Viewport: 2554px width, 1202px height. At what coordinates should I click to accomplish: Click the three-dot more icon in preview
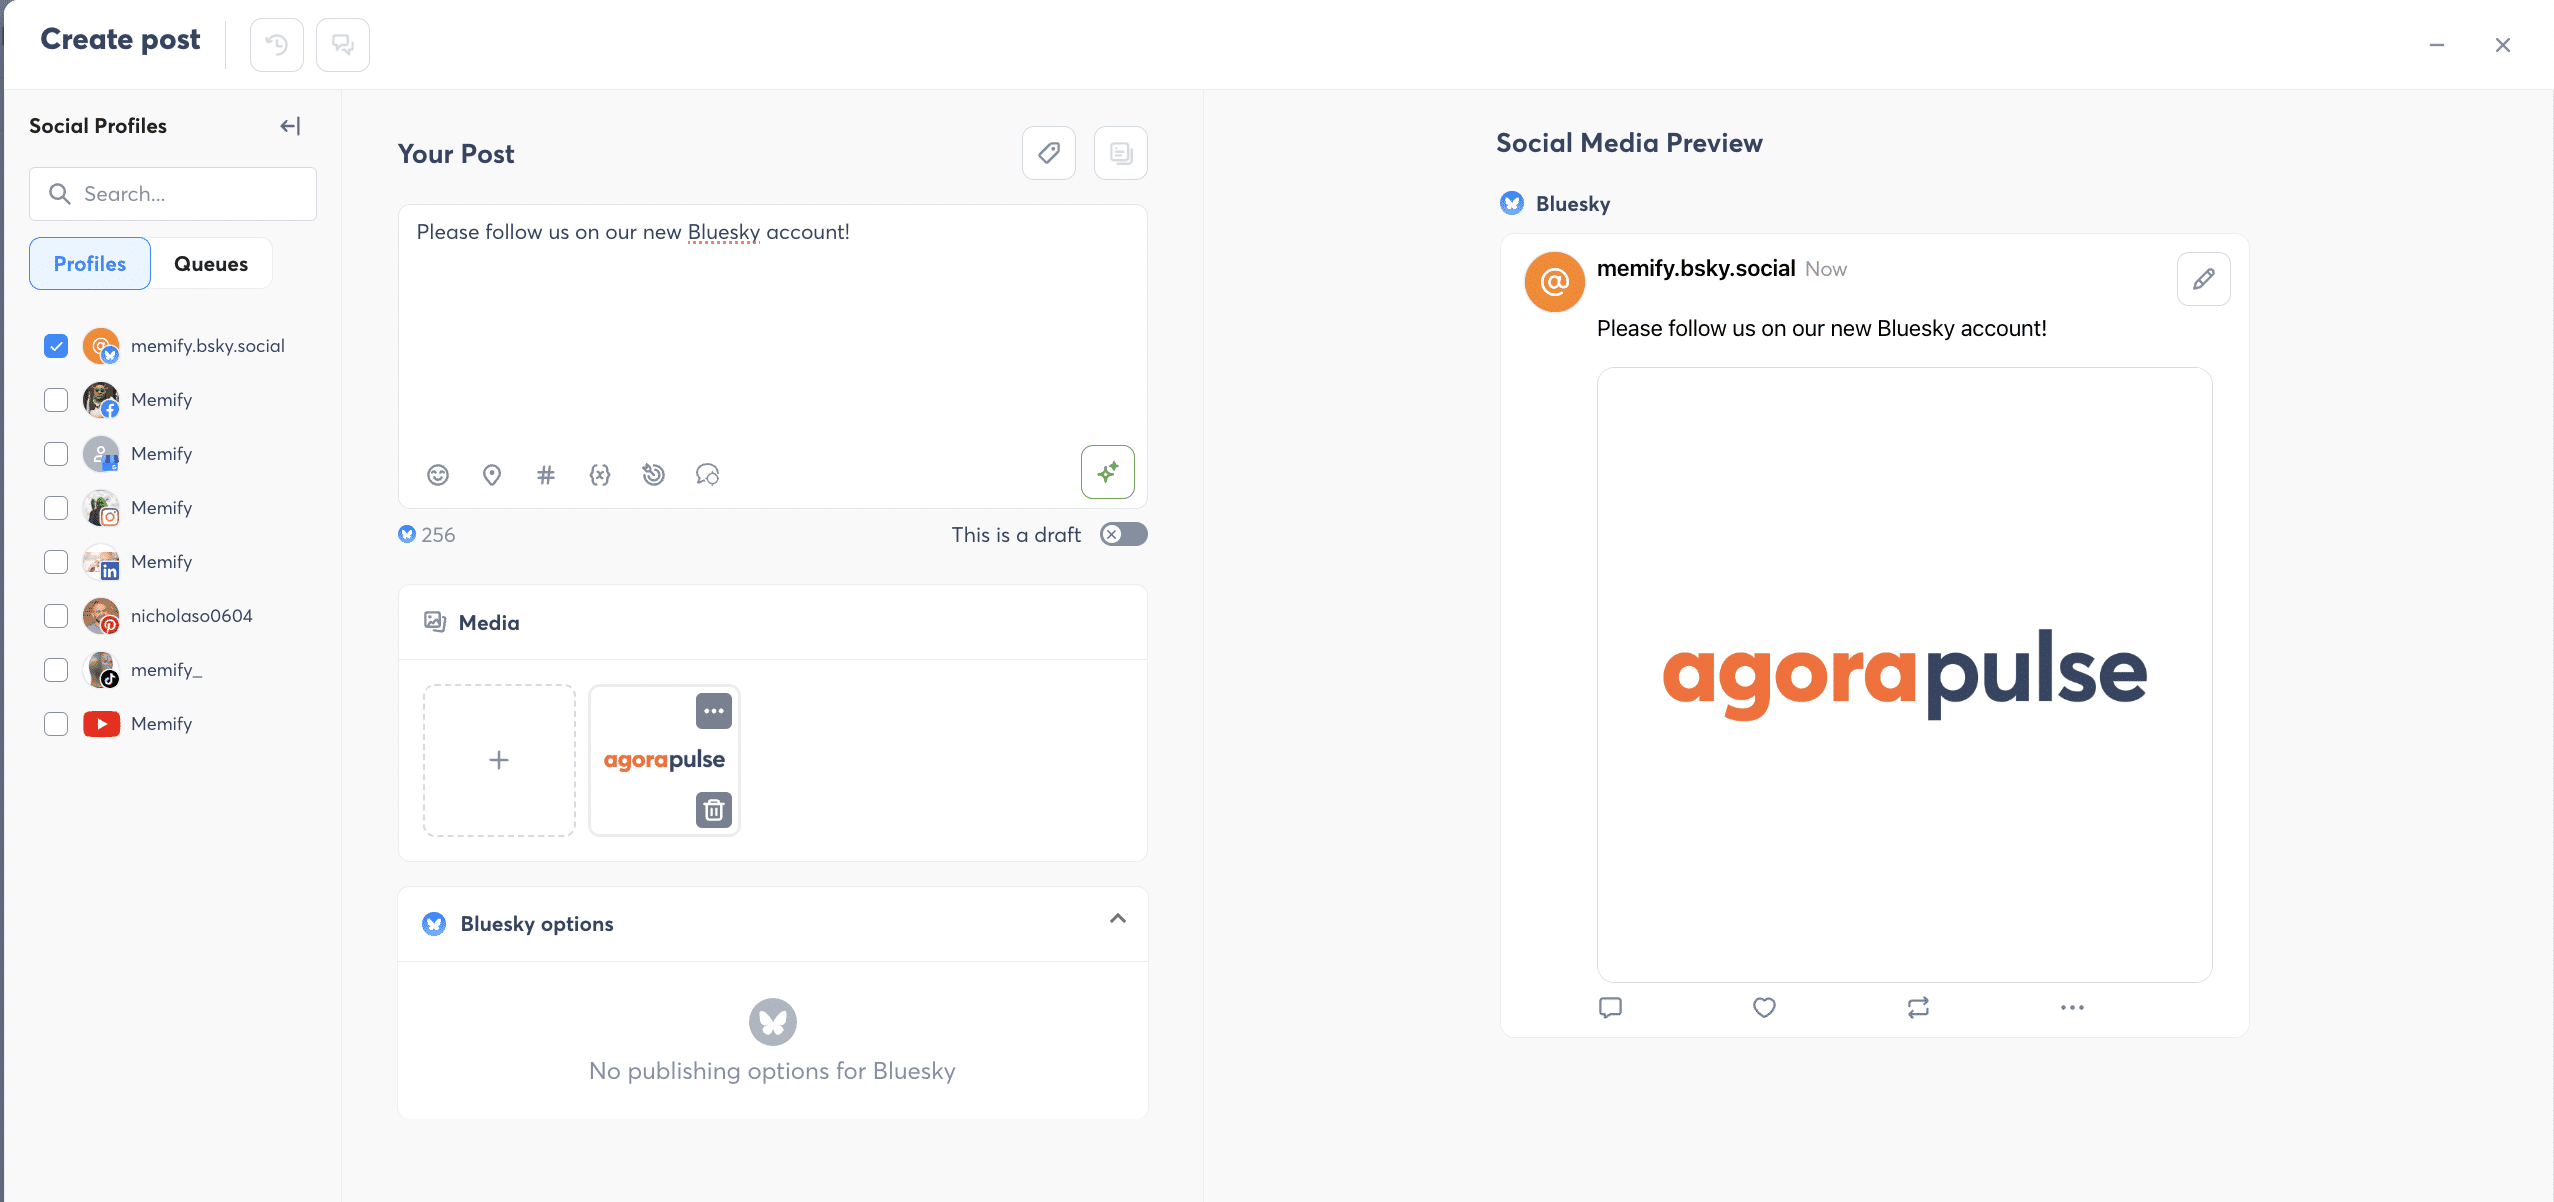[2072, 1008]
